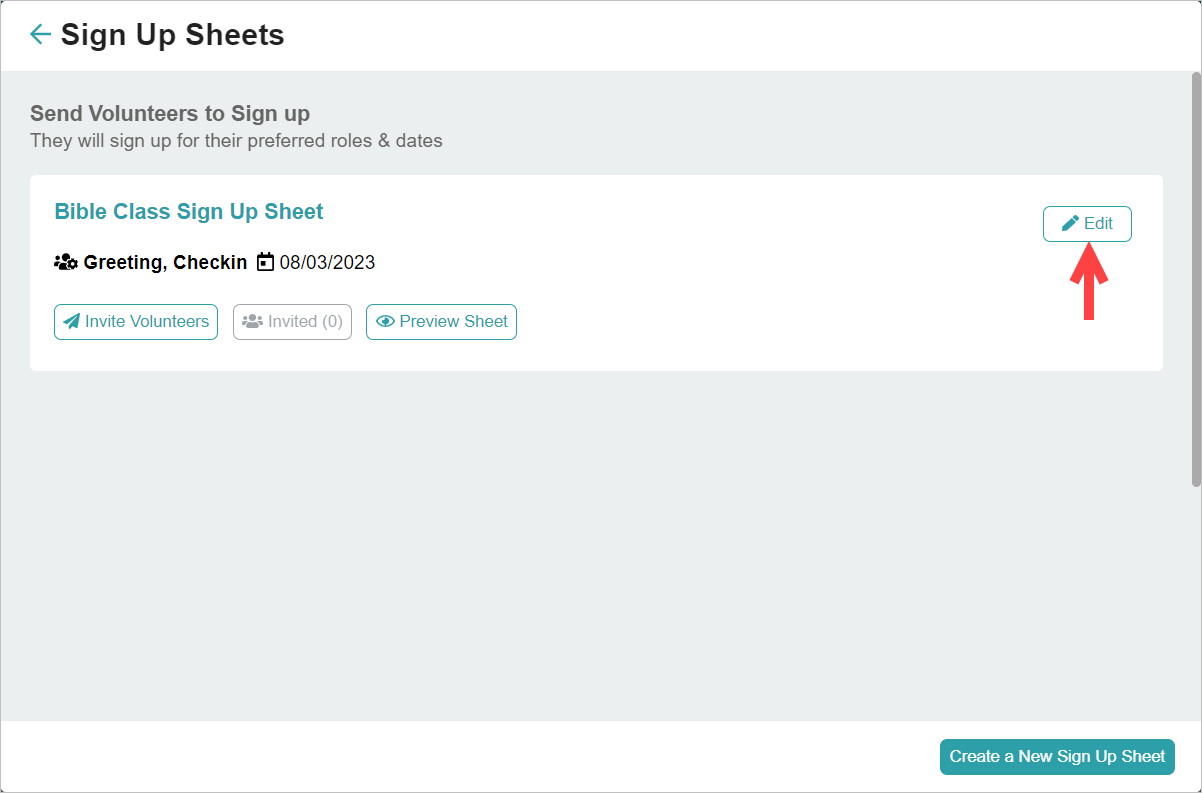The image size is (1202, 793).
Task: Select the Invited (0) button label
Action: 305,322
